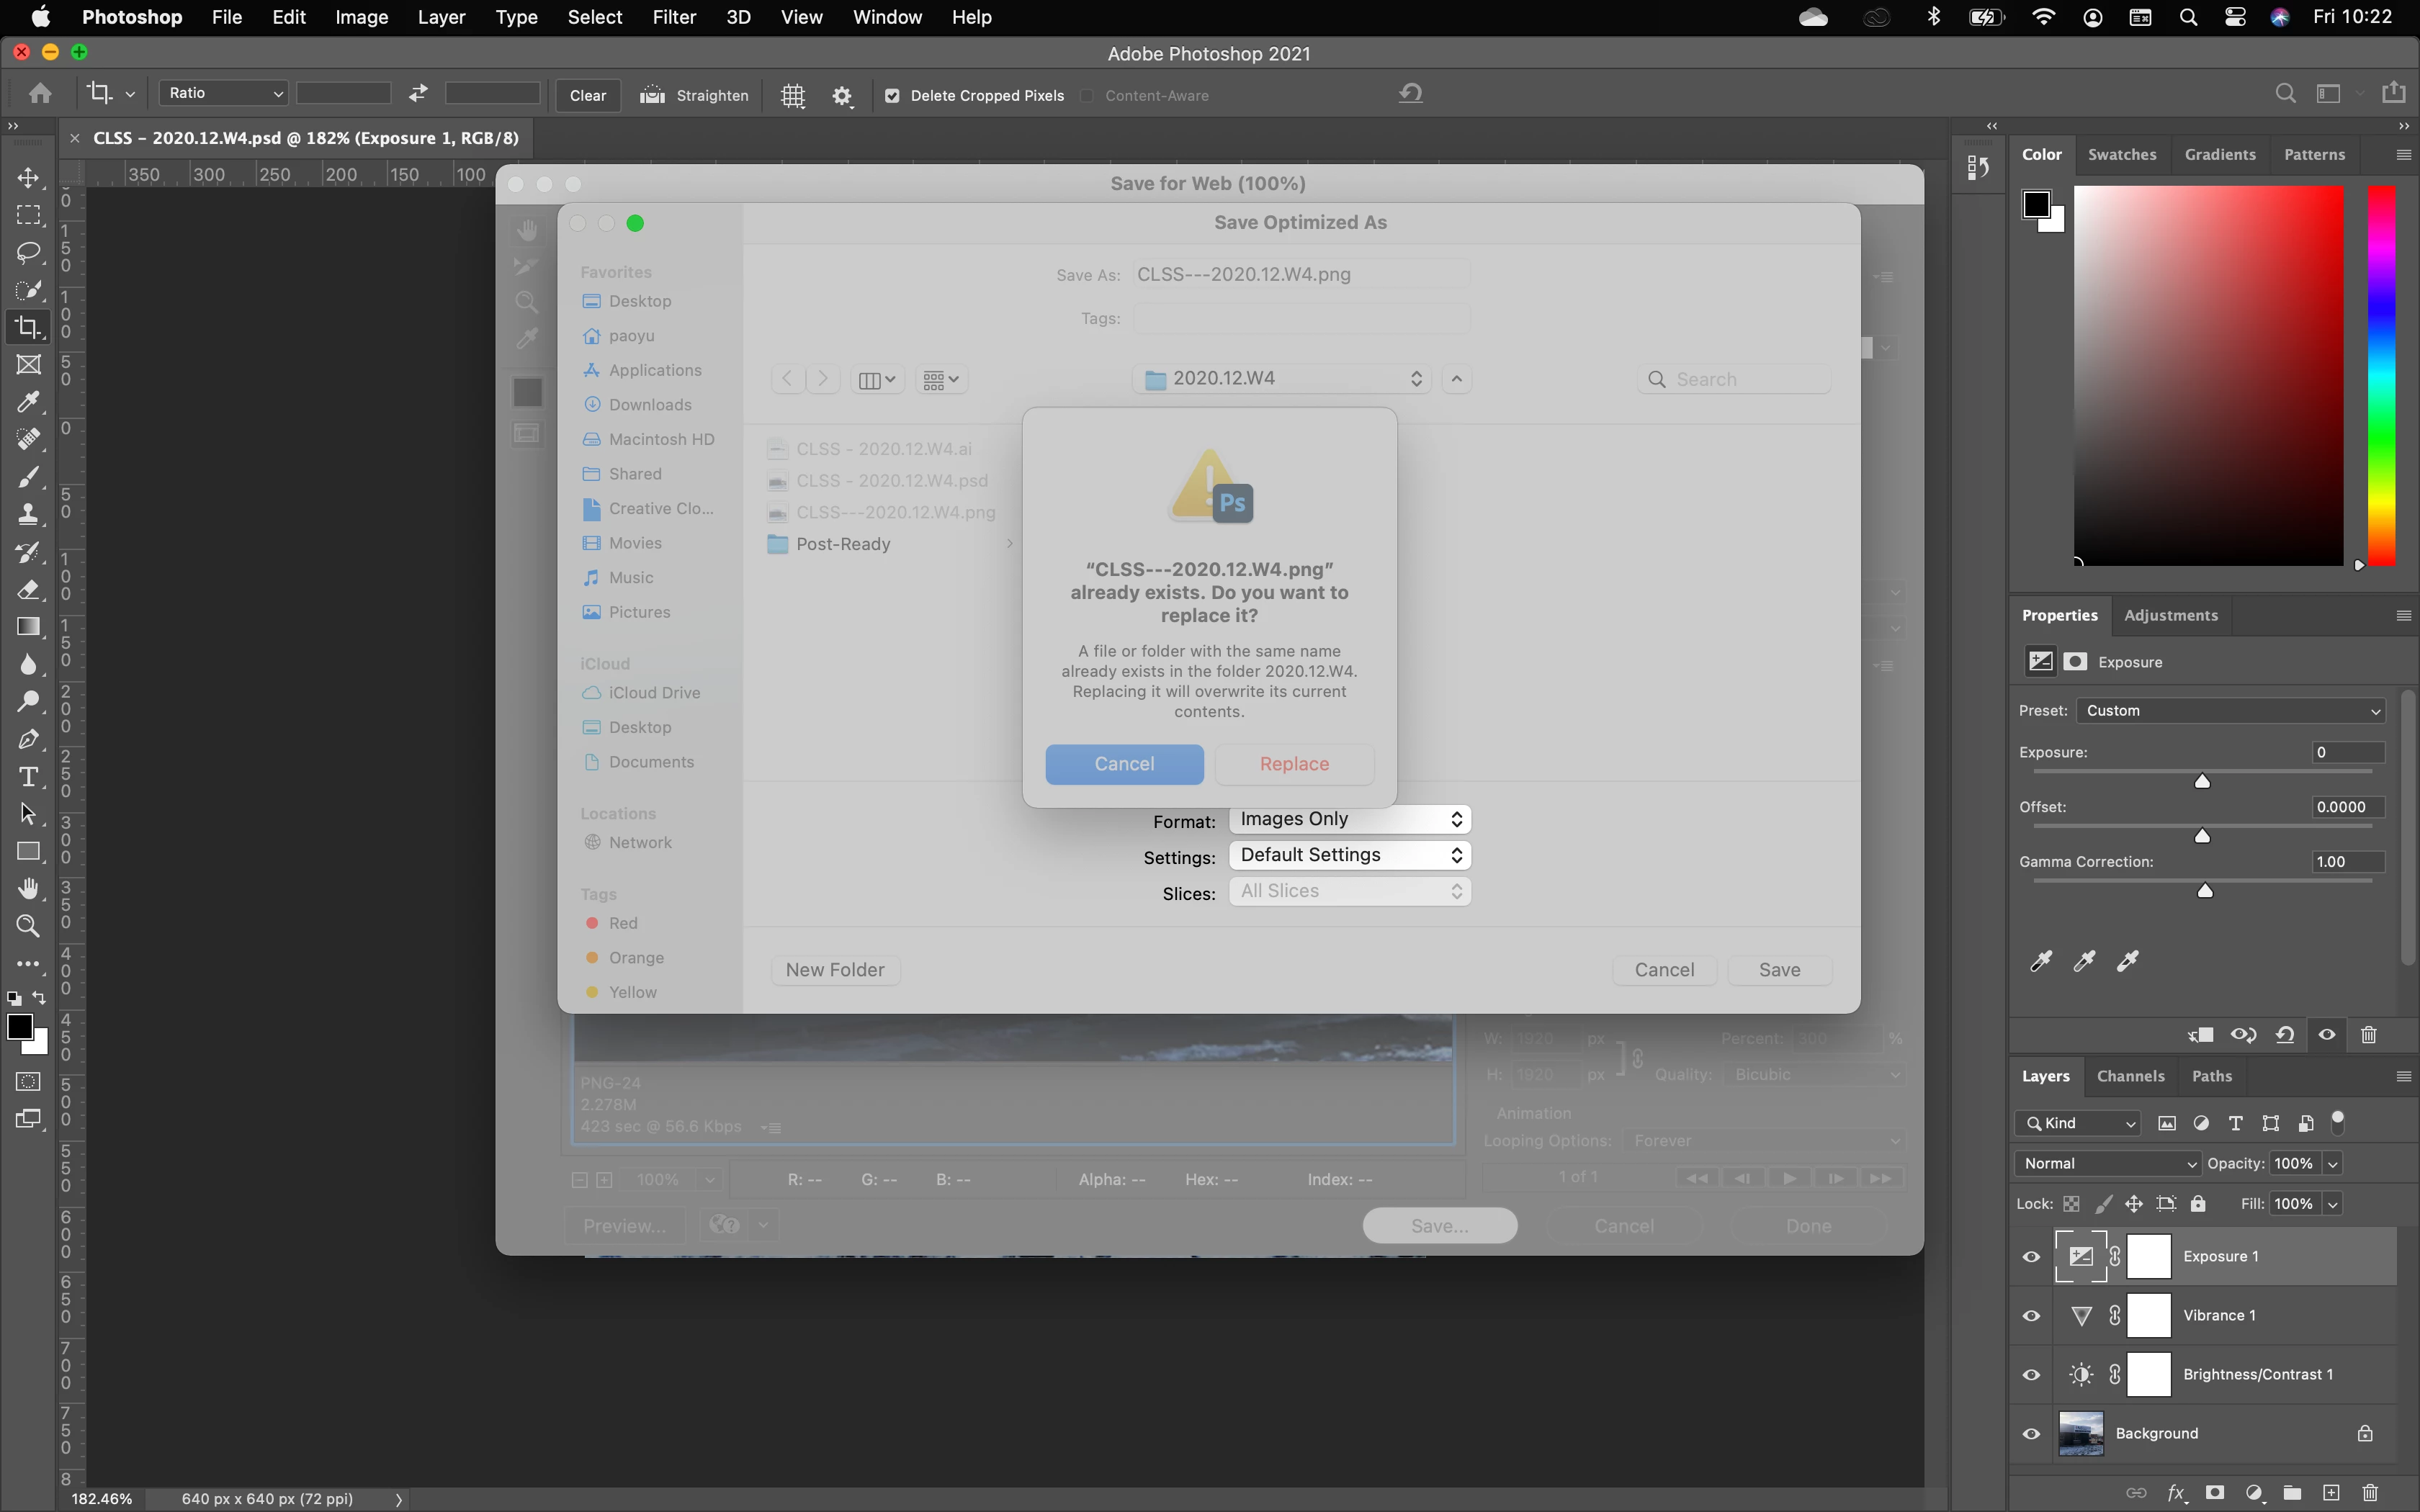Select the Lasso tool
Viewport: 2420px width, 1512px height.
pos(28,252)
